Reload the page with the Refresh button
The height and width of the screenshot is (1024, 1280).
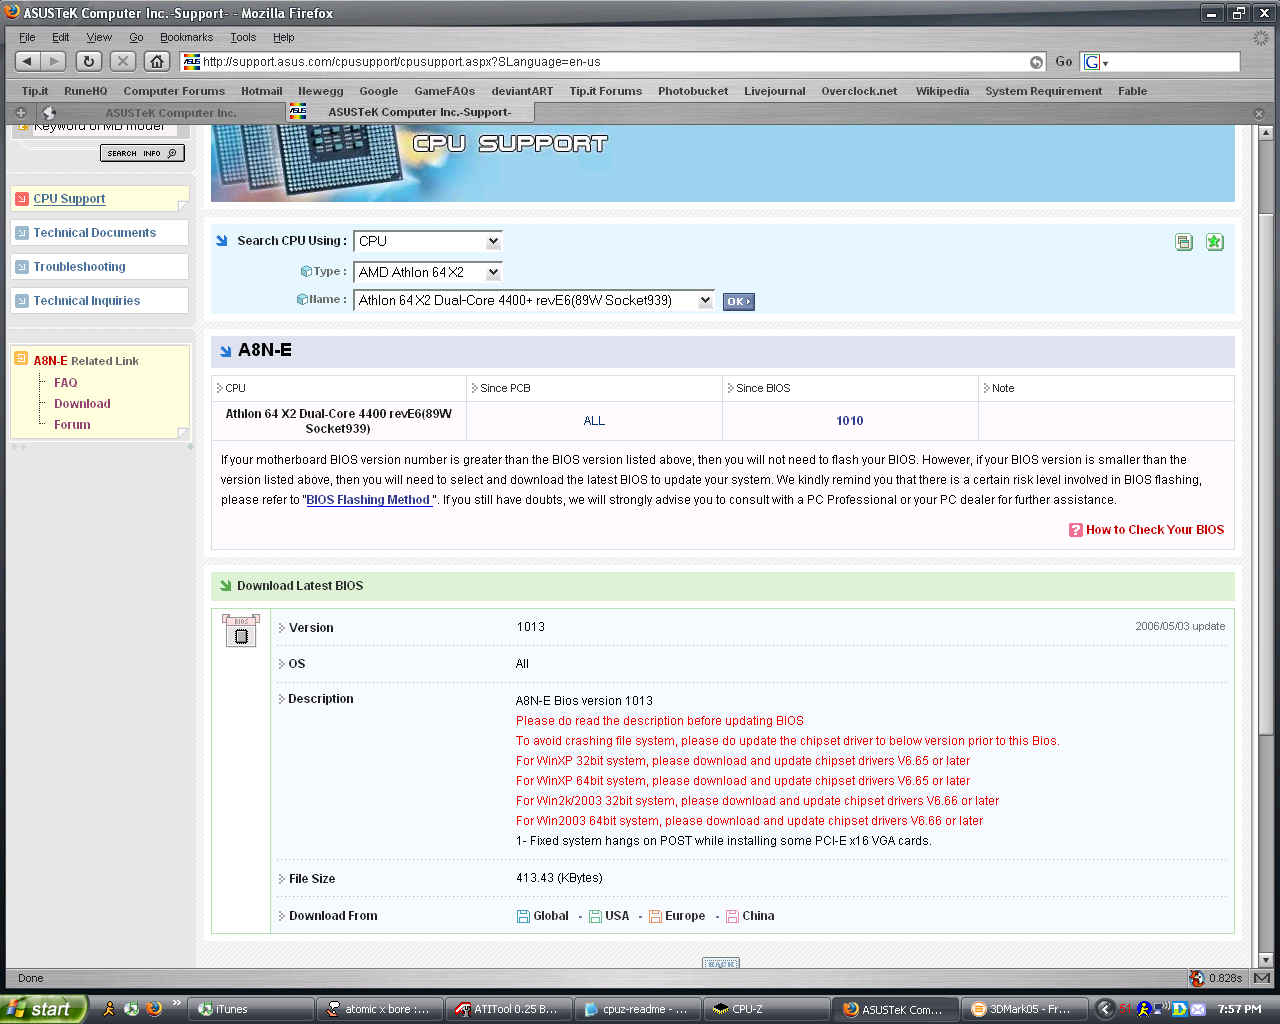89,61
